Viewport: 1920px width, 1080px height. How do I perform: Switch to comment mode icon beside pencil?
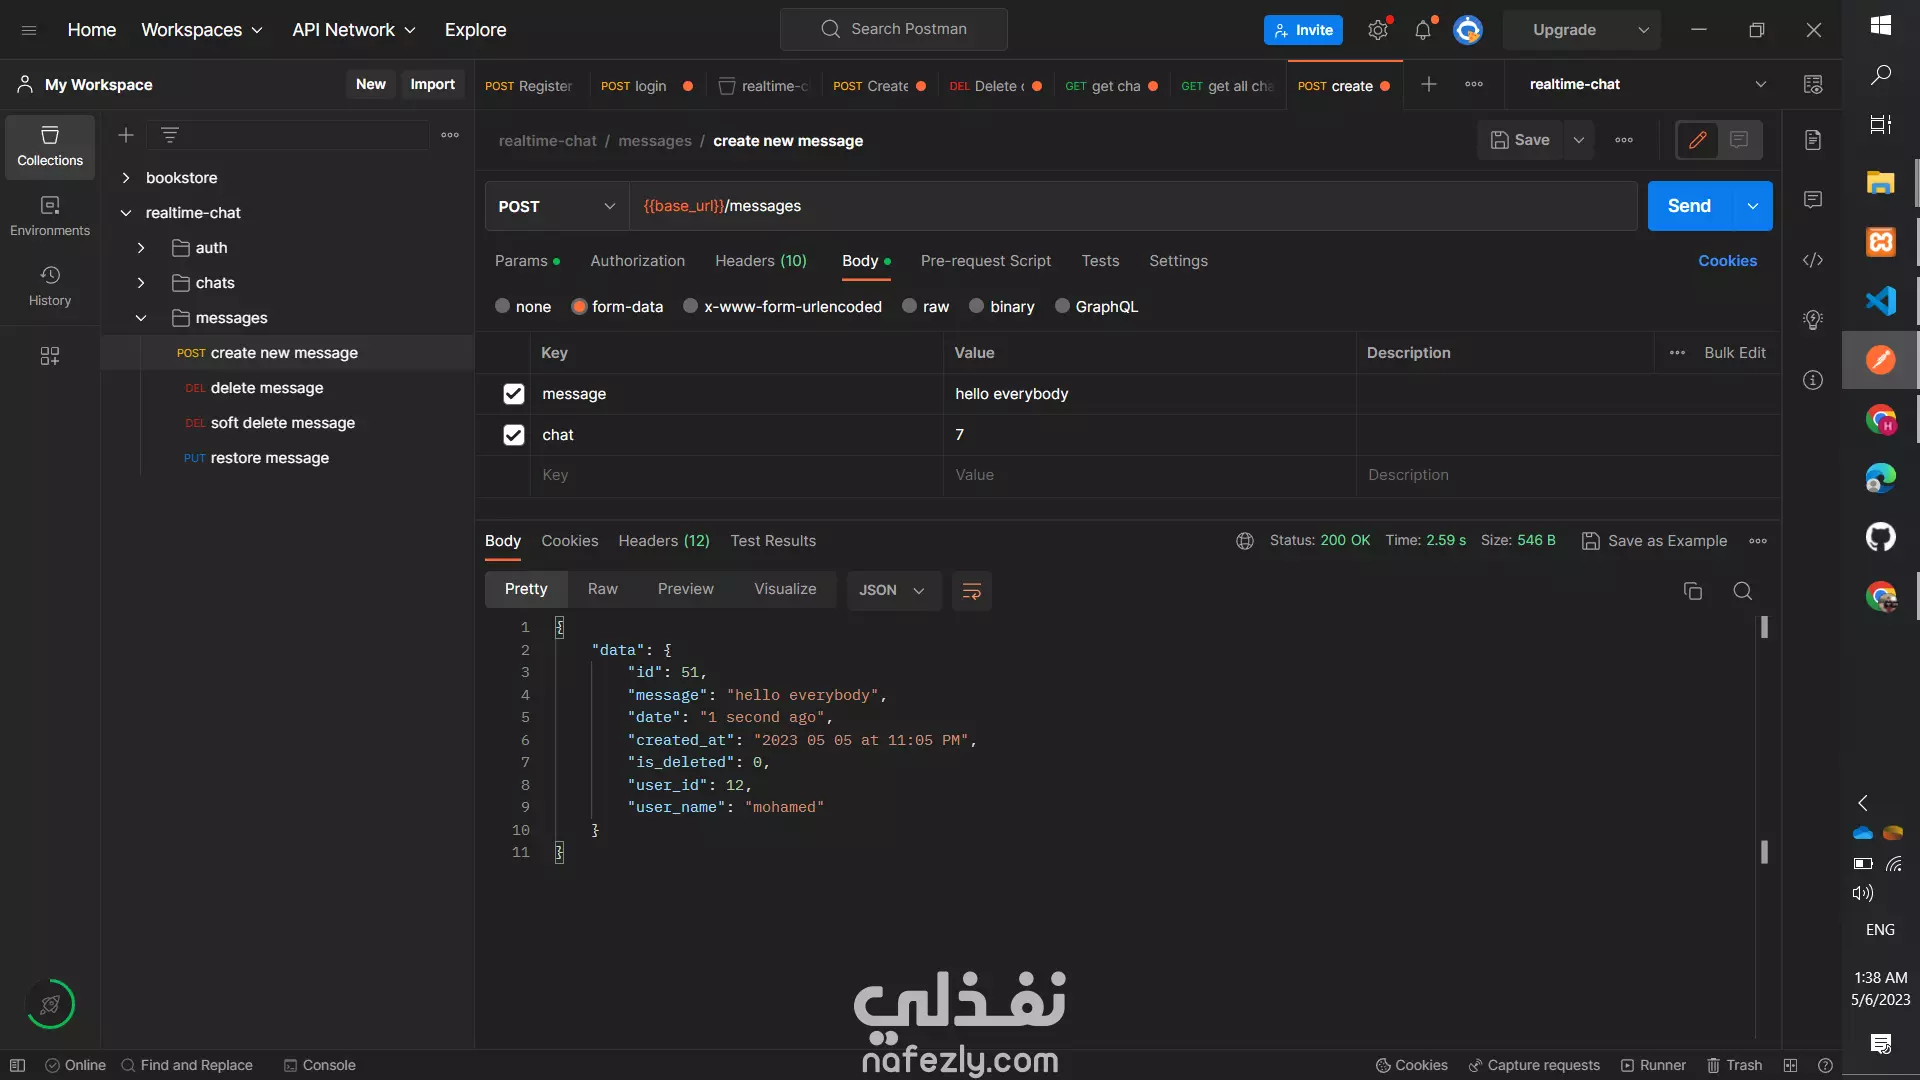click(1740, 140)
